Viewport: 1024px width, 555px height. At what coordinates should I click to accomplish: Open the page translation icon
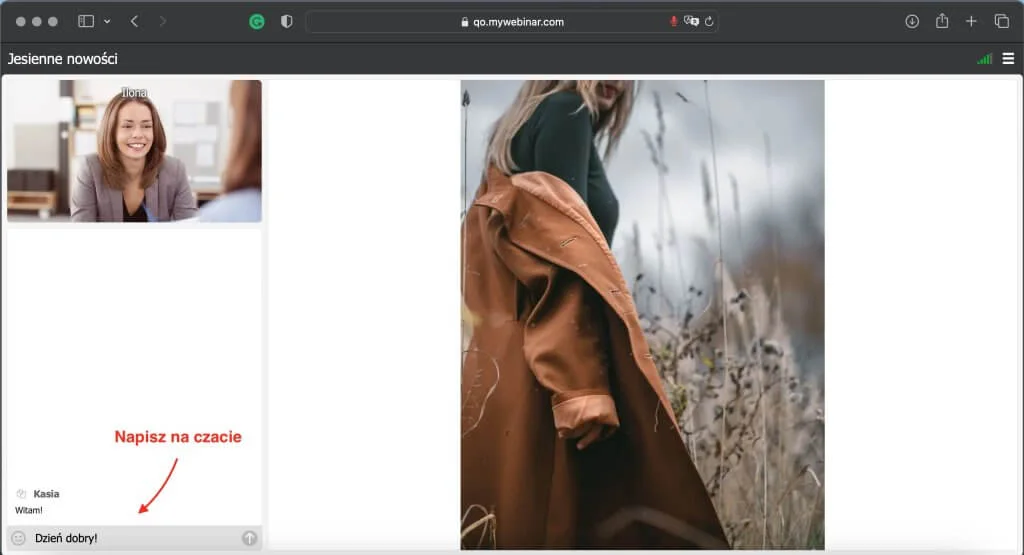691,22
